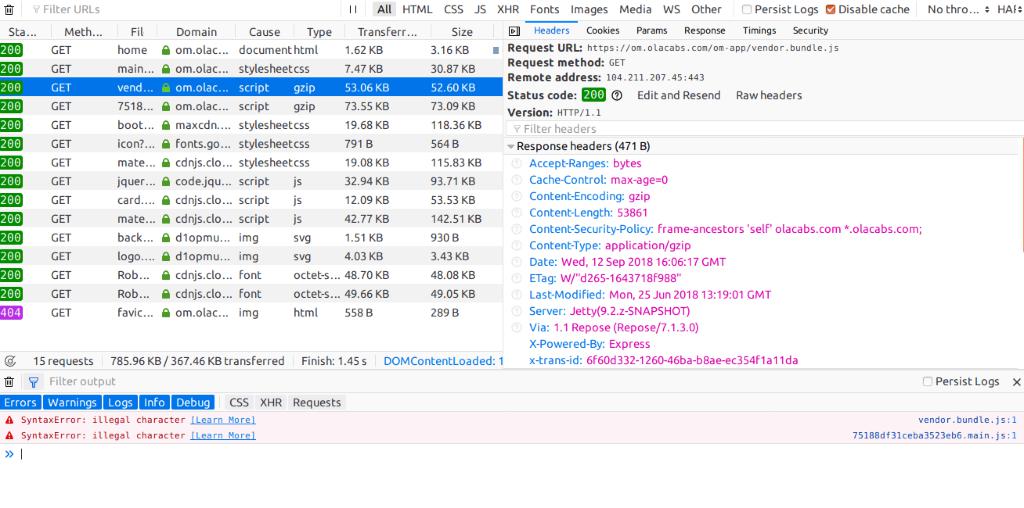Close the split console panel

coord(1016,382)
